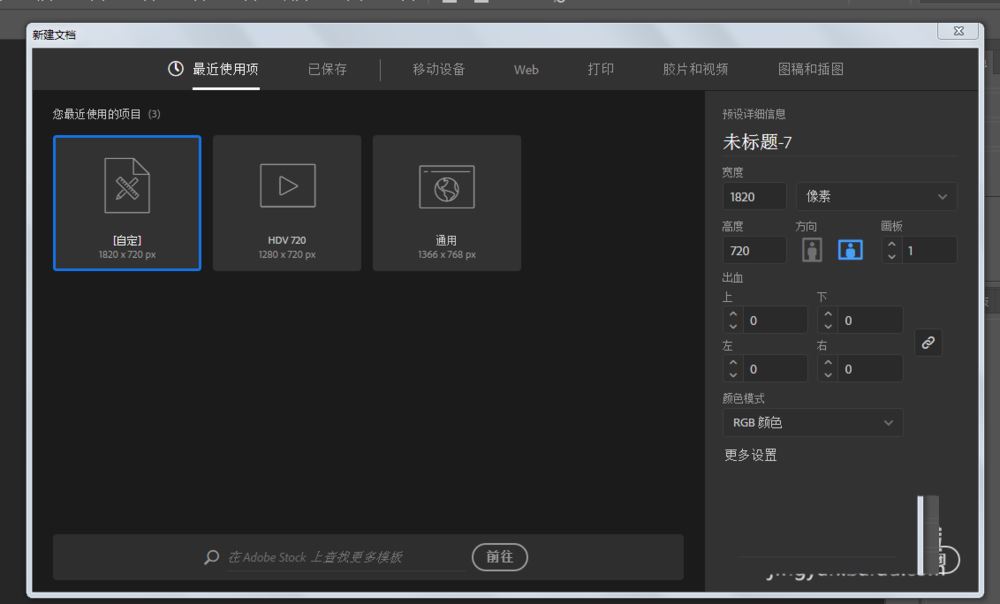
Task: Choose the 通用 1366x768 web preset
Action: pos(447,202)
